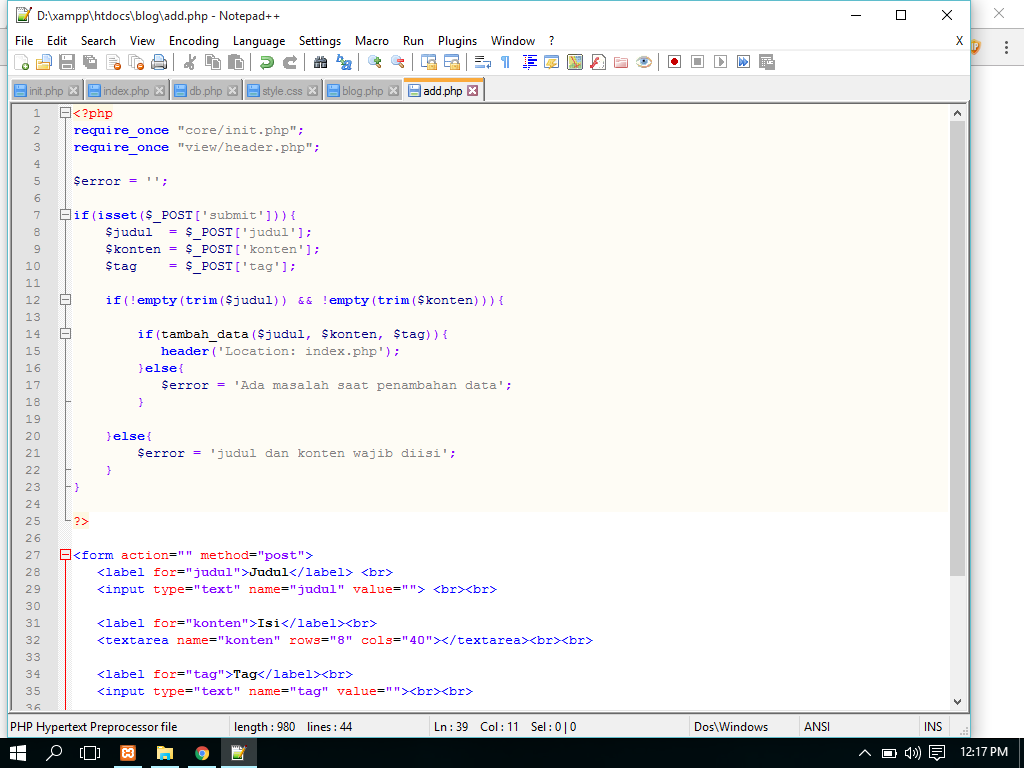The width and height of the screenshot is (1024, 768).
Task: Close the db.php tab
Action: (232, 91)
